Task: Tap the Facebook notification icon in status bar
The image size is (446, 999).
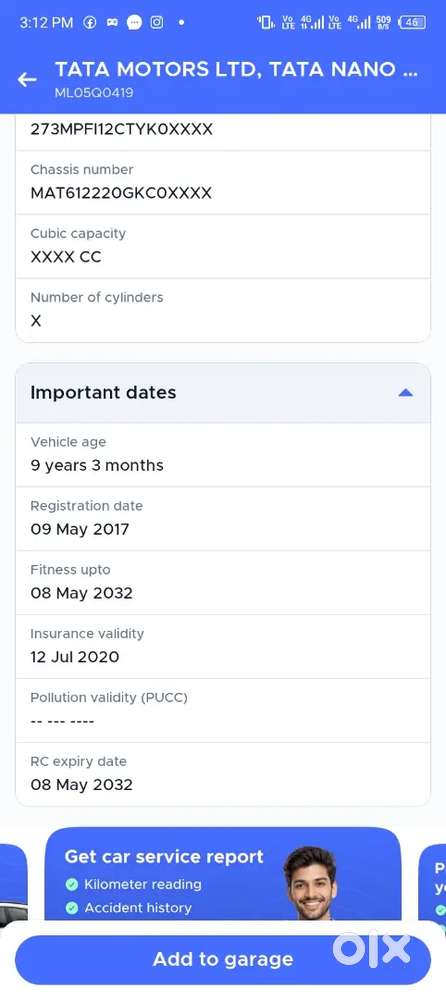Action: click(90, 22)
